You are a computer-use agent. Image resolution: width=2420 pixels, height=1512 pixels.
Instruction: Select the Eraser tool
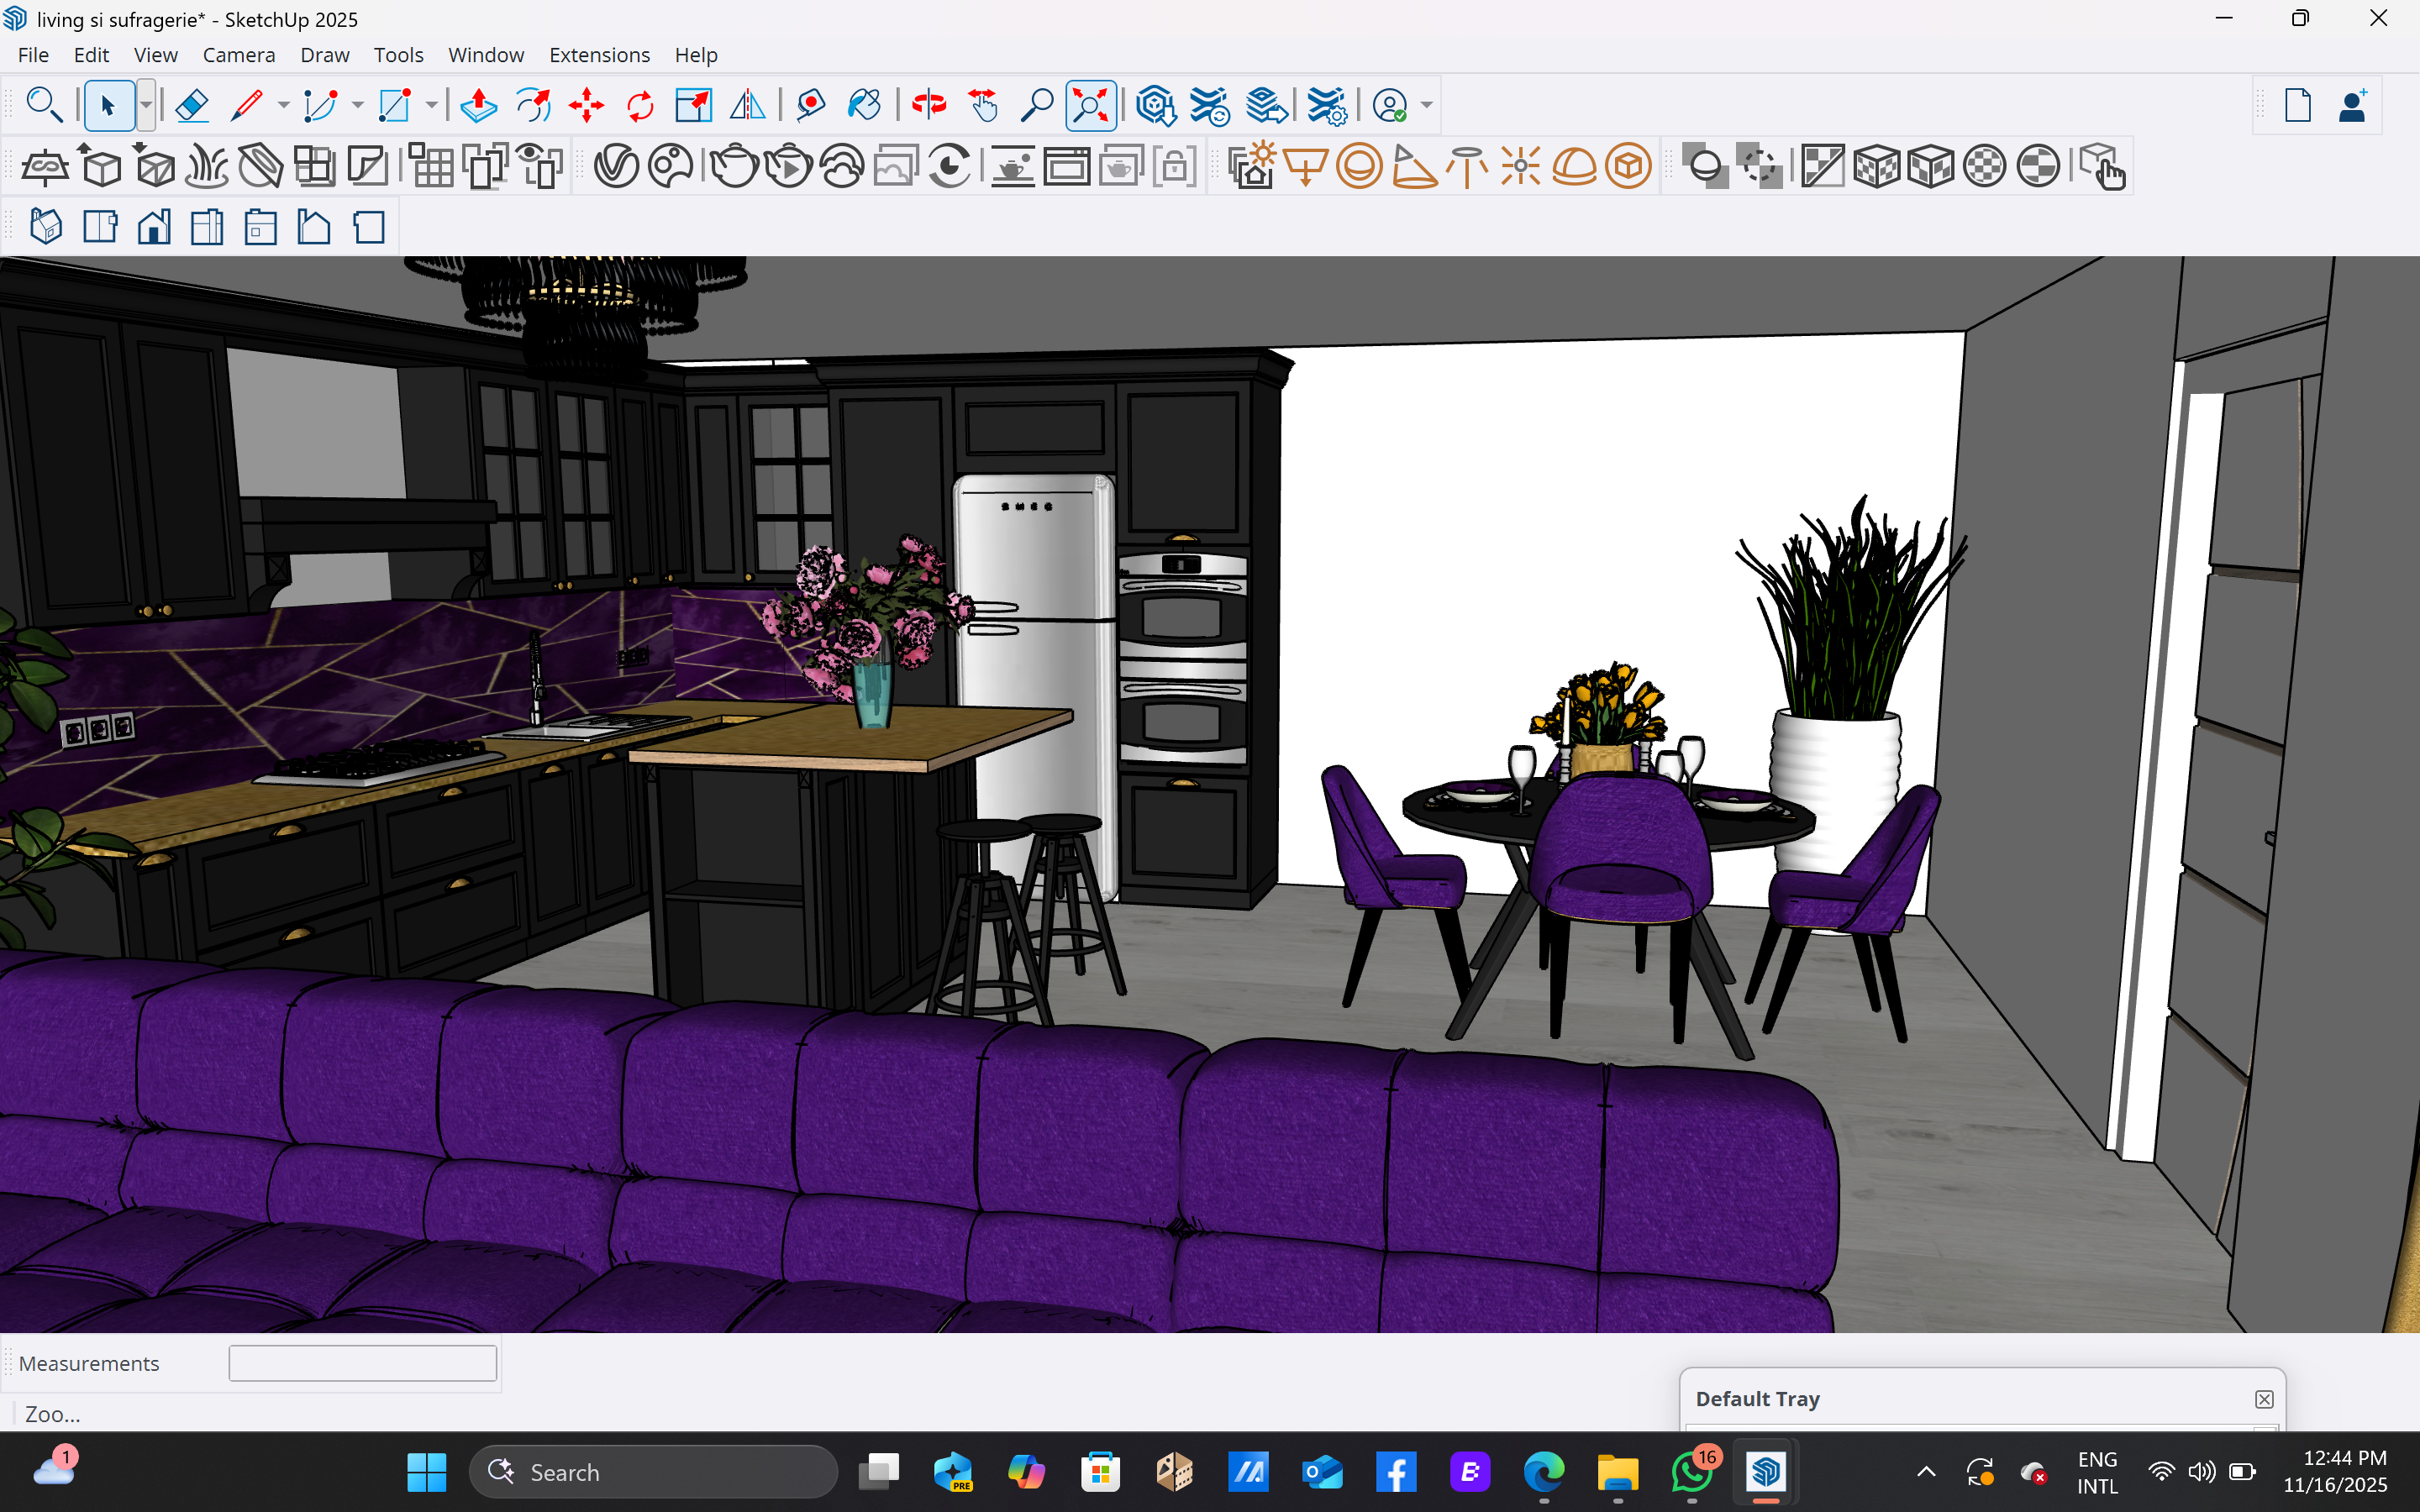tap(191, 105)
